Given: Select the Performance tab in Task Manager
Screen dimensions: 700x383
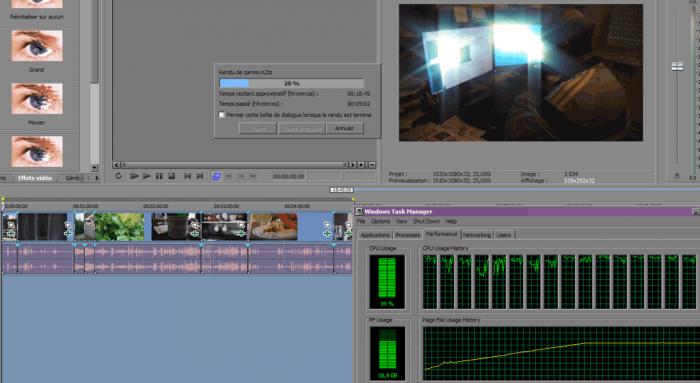Looking at the screenshot, I should (441, 234).
